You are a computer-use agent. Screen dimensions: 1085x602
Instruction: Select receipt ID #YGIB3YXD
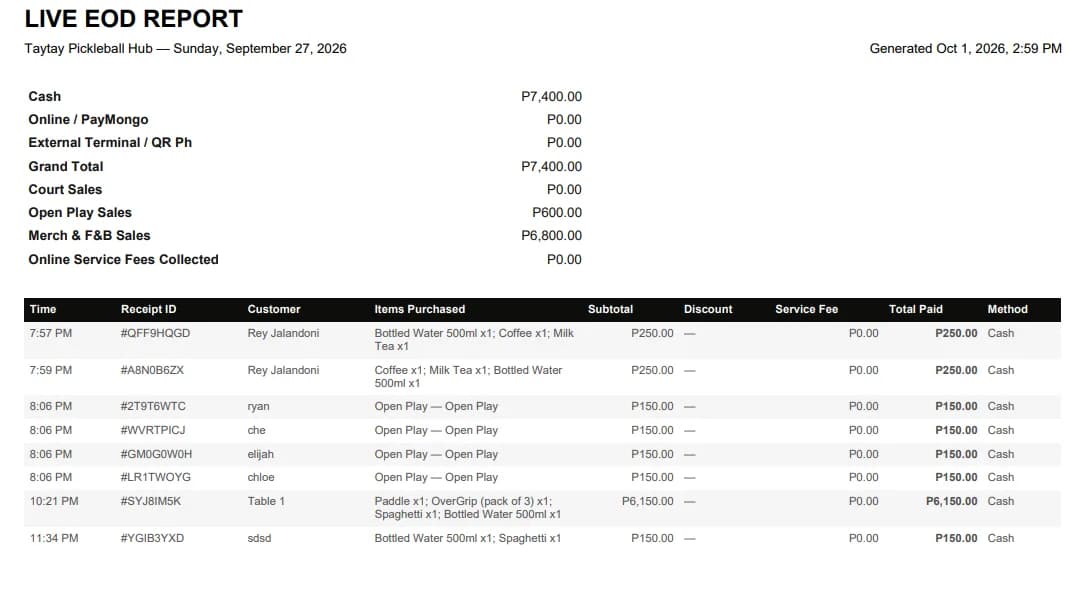coord(152,538)
